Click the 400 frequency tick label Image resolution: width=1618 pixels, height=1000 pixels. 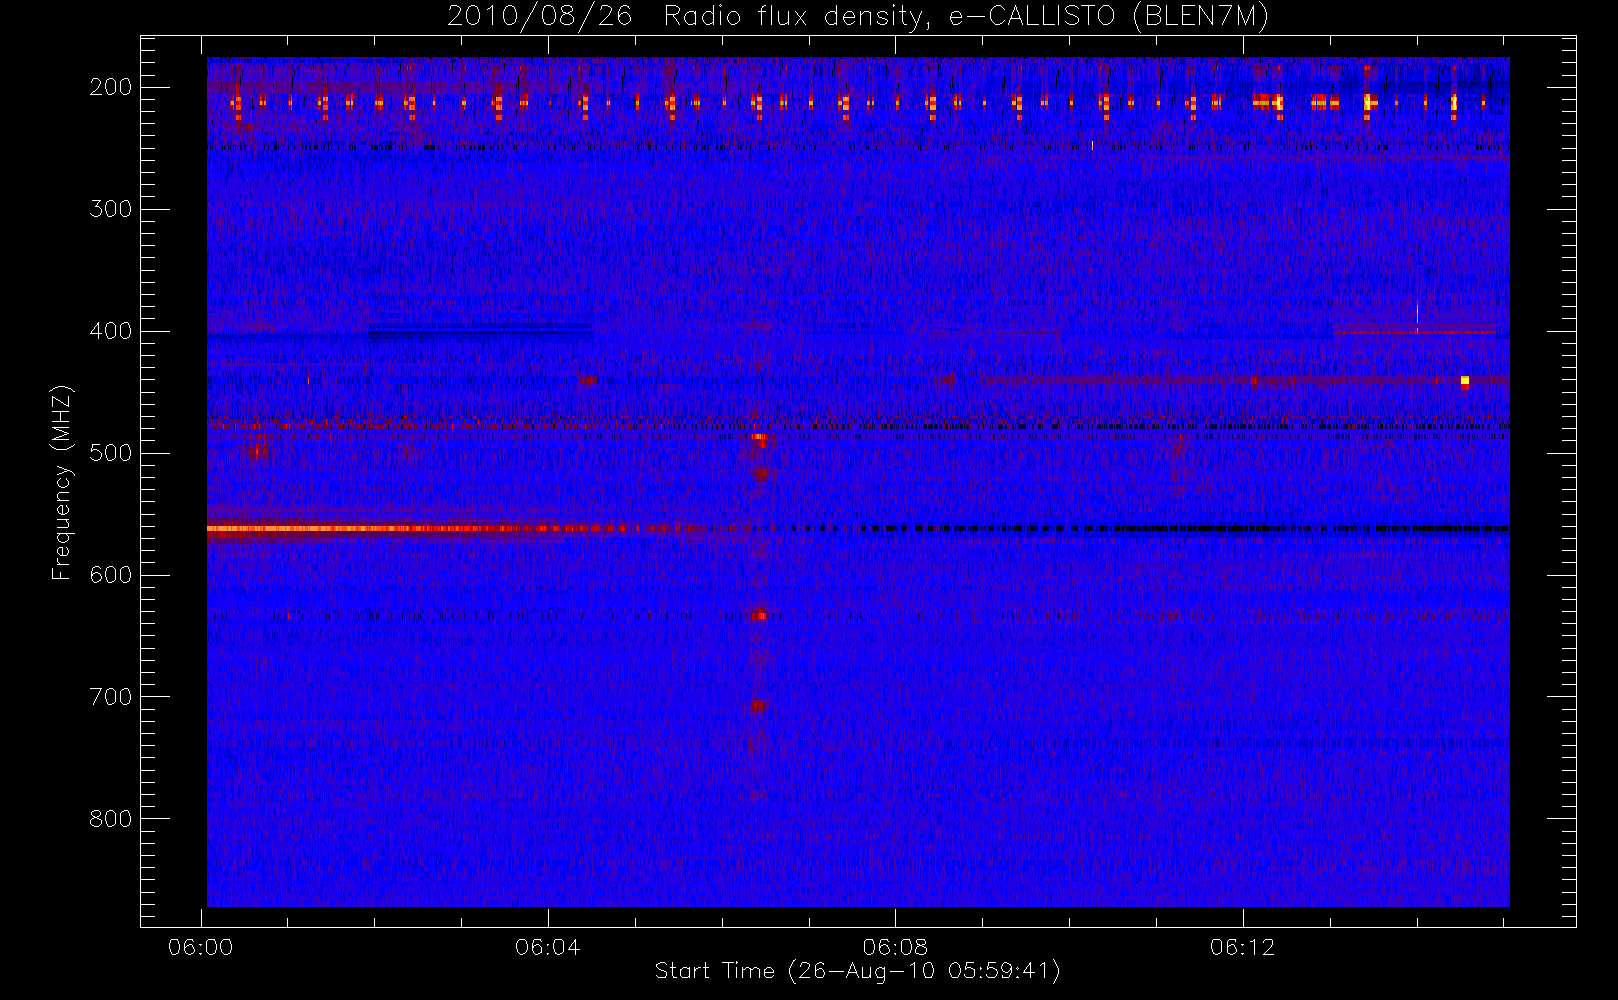pos(111,331)
